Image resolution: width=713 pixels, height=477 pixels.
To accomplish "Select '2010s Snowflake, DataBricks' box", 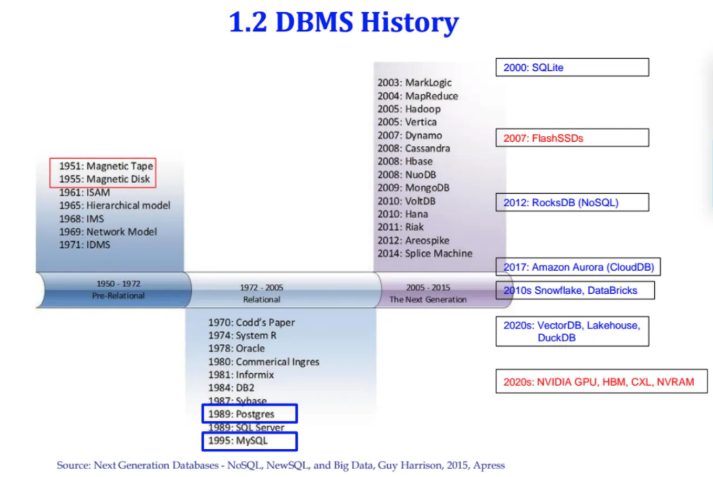I will click(x=575, y=290).
